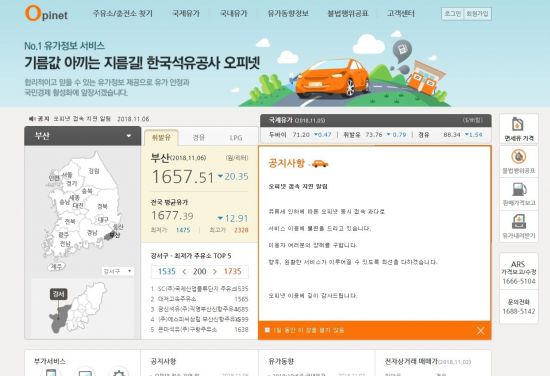Open the 국제유가 menu

[186, 13]
